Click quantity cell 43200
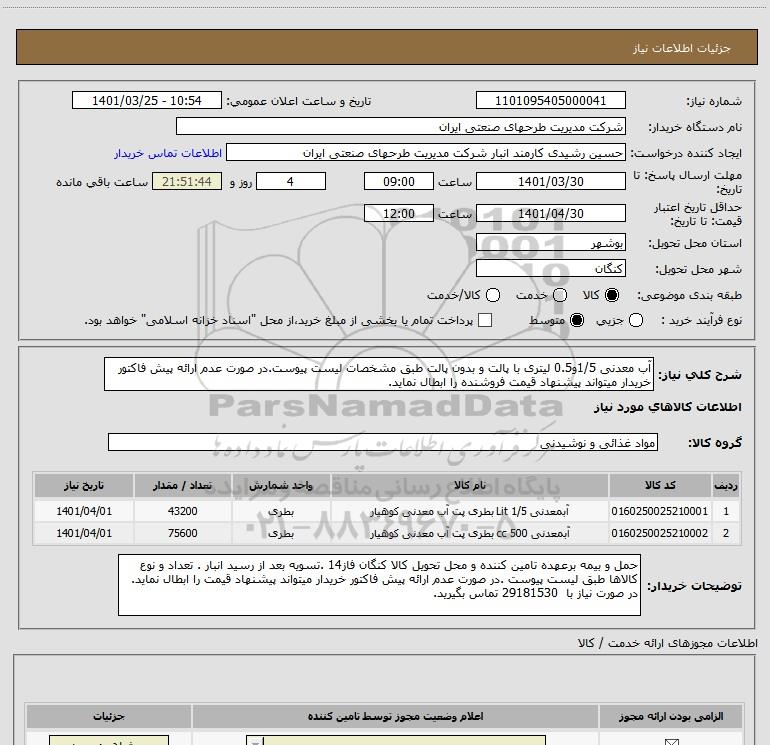770x745 pixels. 183,511
